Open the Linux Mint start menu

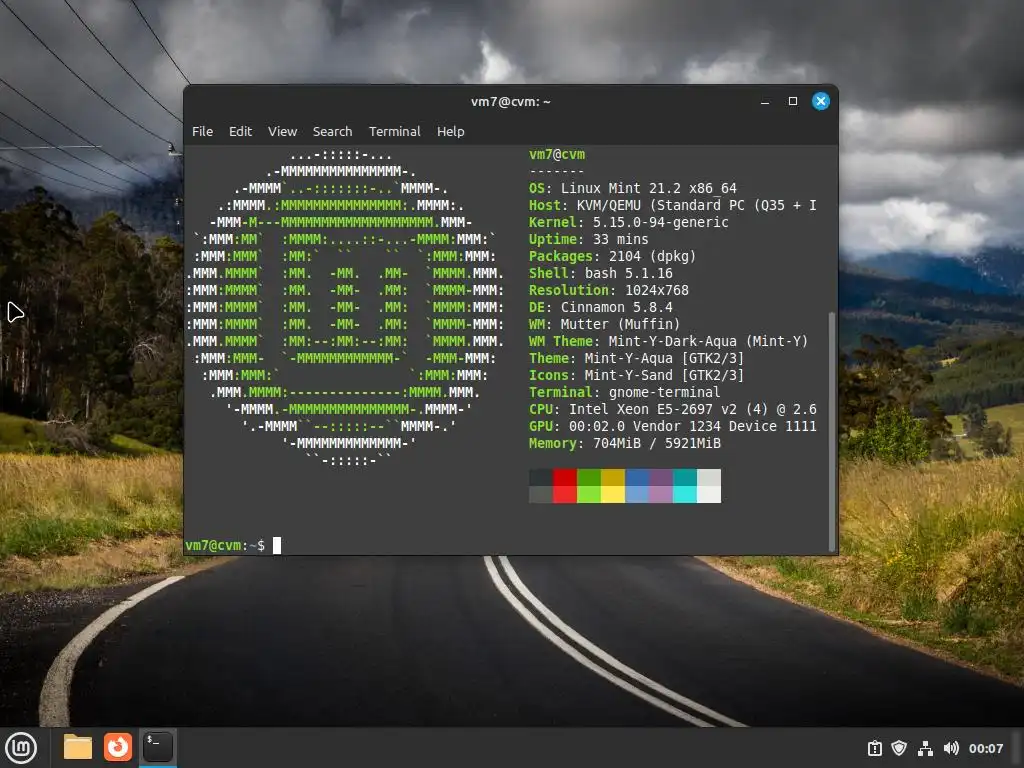pos(21,748)
